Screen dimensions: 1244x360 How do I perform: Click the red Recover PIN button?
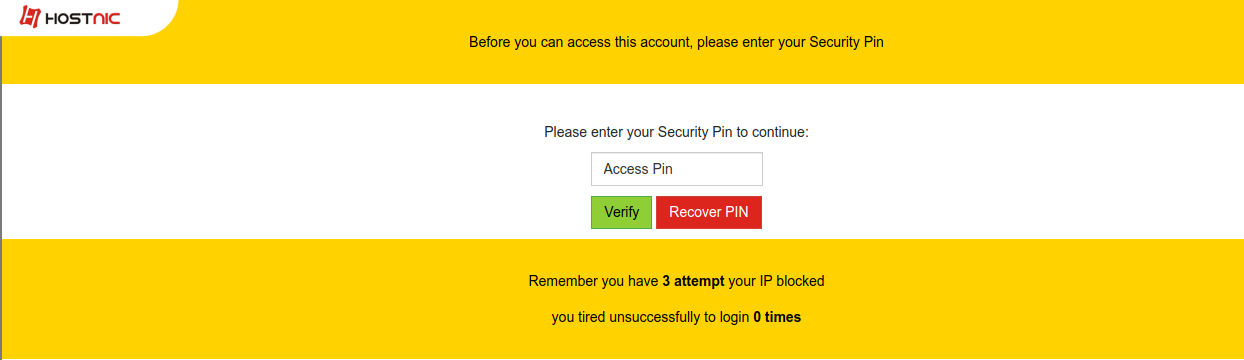[709, 212]
